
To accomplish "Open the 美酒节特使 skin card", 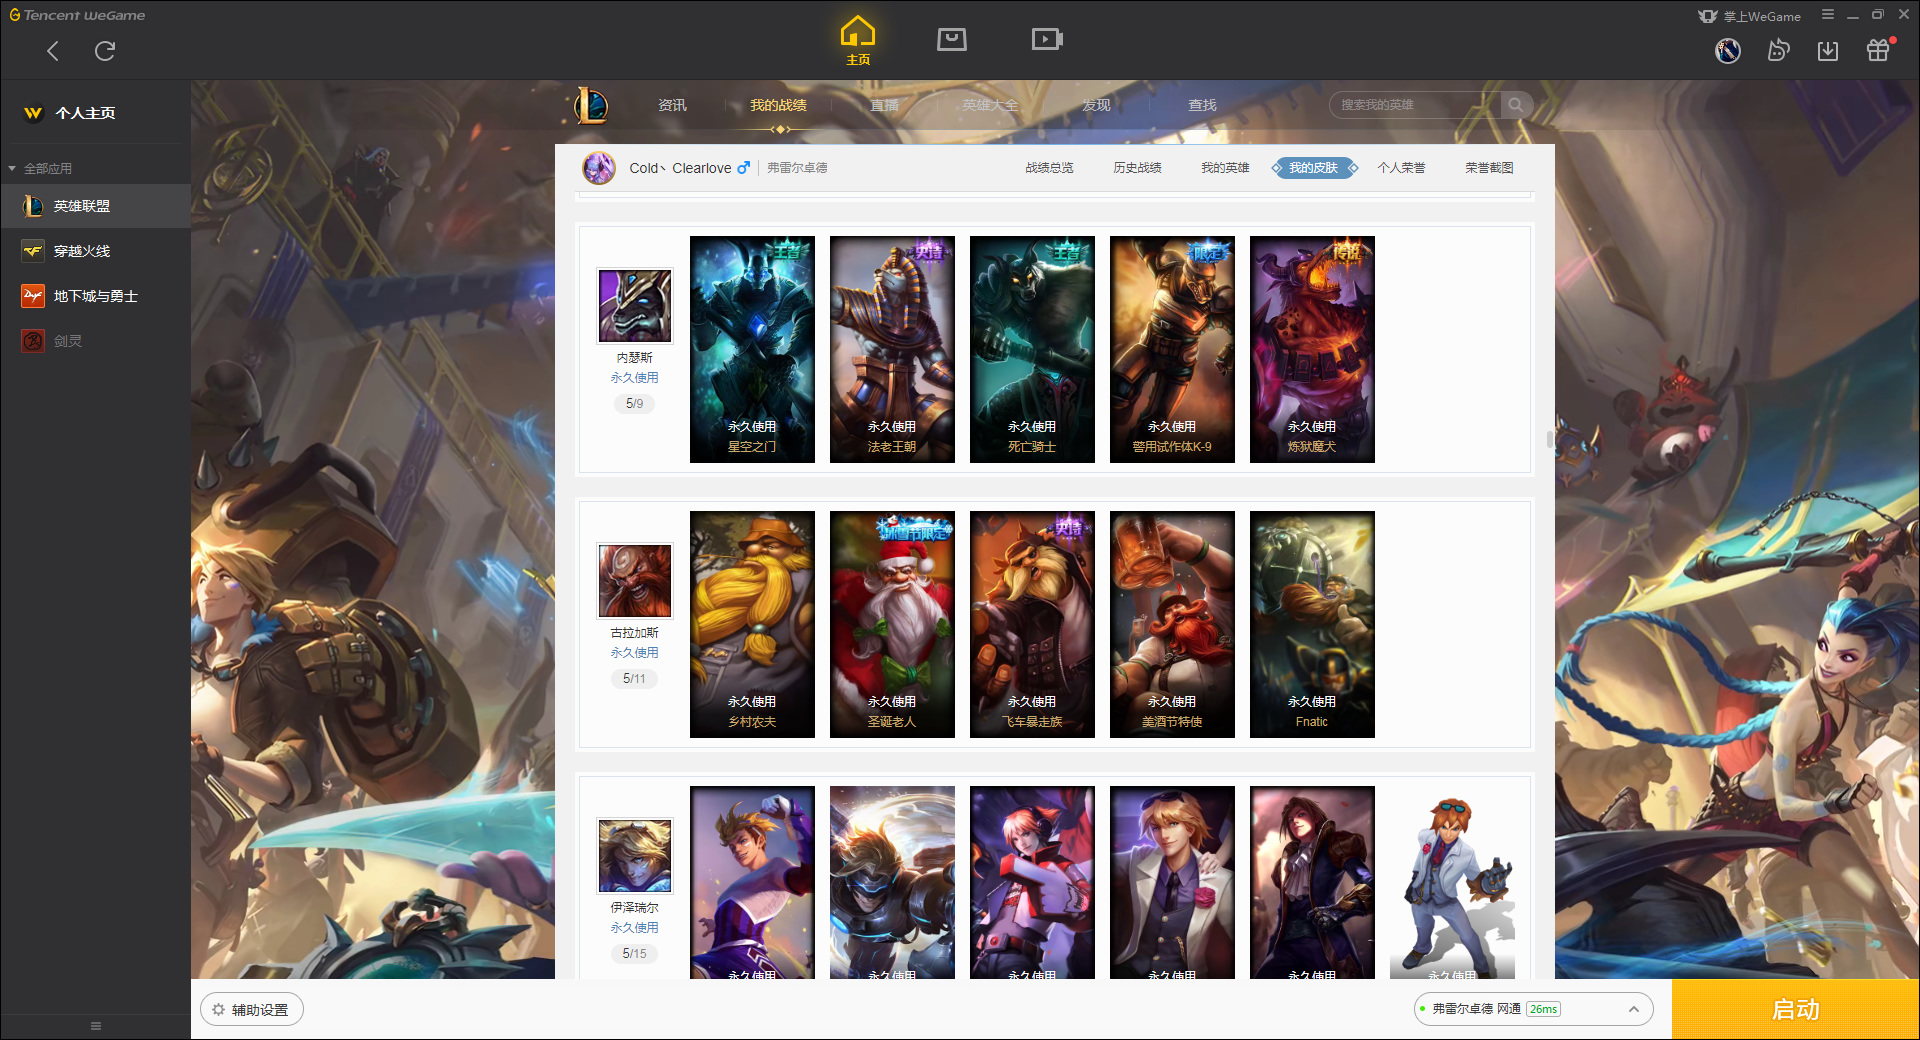I will click(1172, 624).
